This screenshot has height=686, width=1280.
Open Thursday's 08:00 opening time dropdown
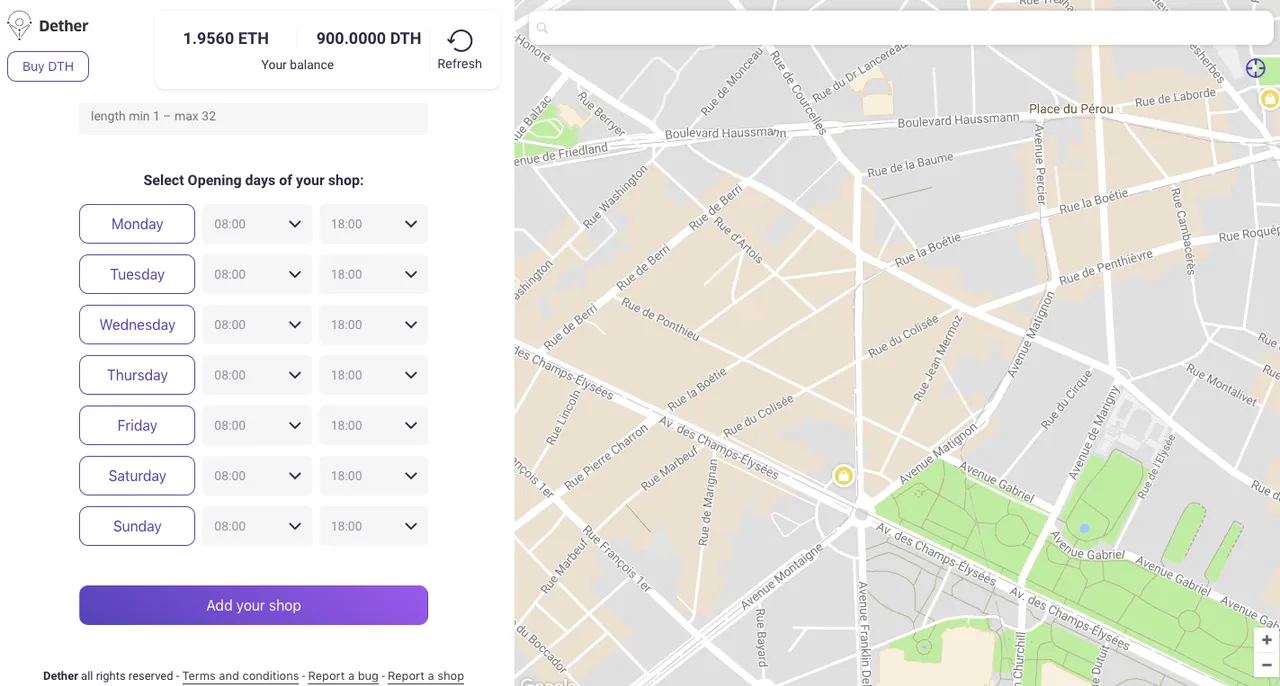[257, 375]
